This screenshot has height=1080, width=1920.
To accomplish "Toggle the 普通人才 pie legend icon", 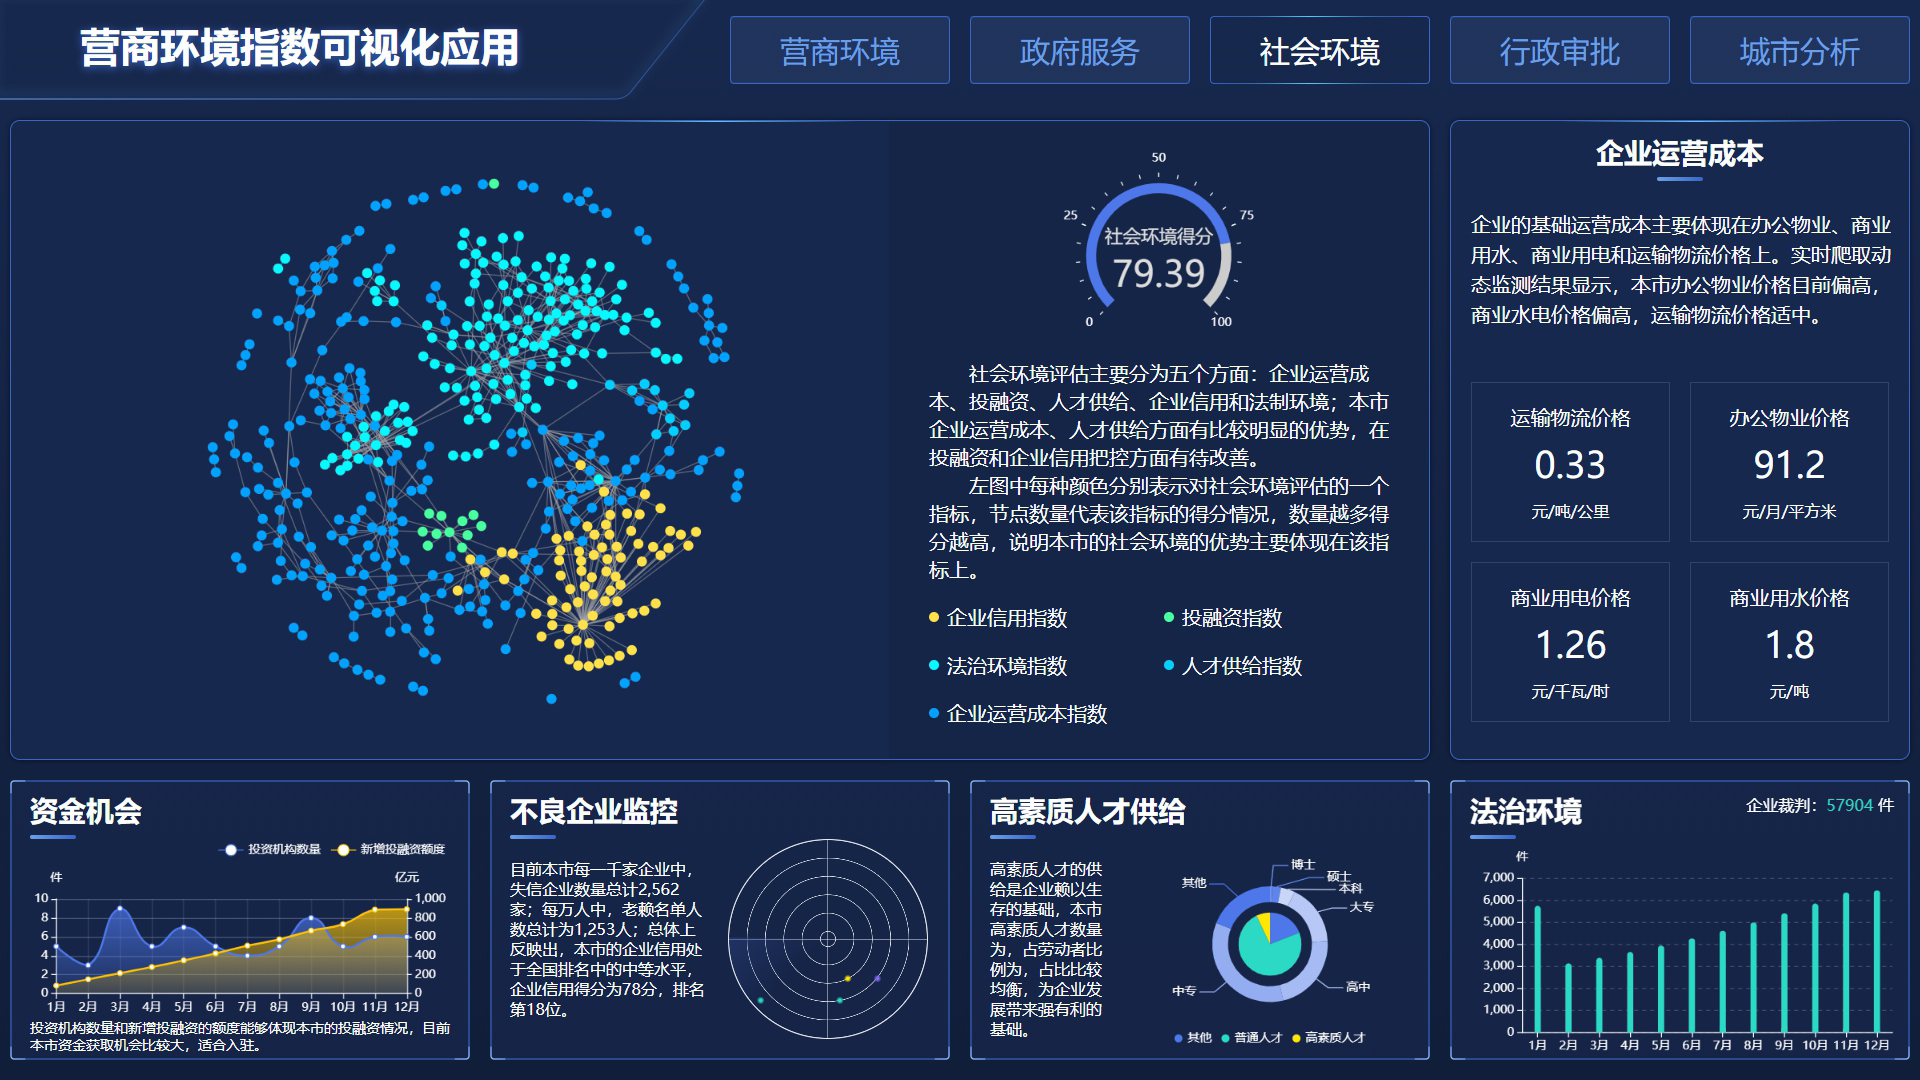I will pyautogui.click(x=1226, y=1038).
